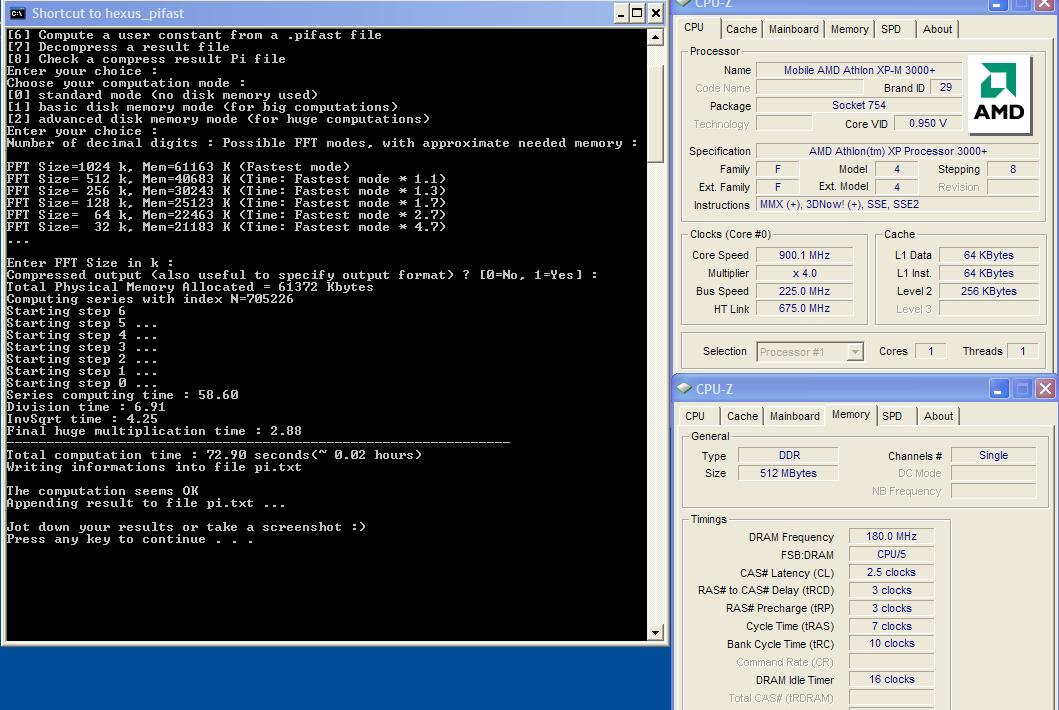
Task: Switch to Cache tab in lower CPU-Z window
Action: 742,416
